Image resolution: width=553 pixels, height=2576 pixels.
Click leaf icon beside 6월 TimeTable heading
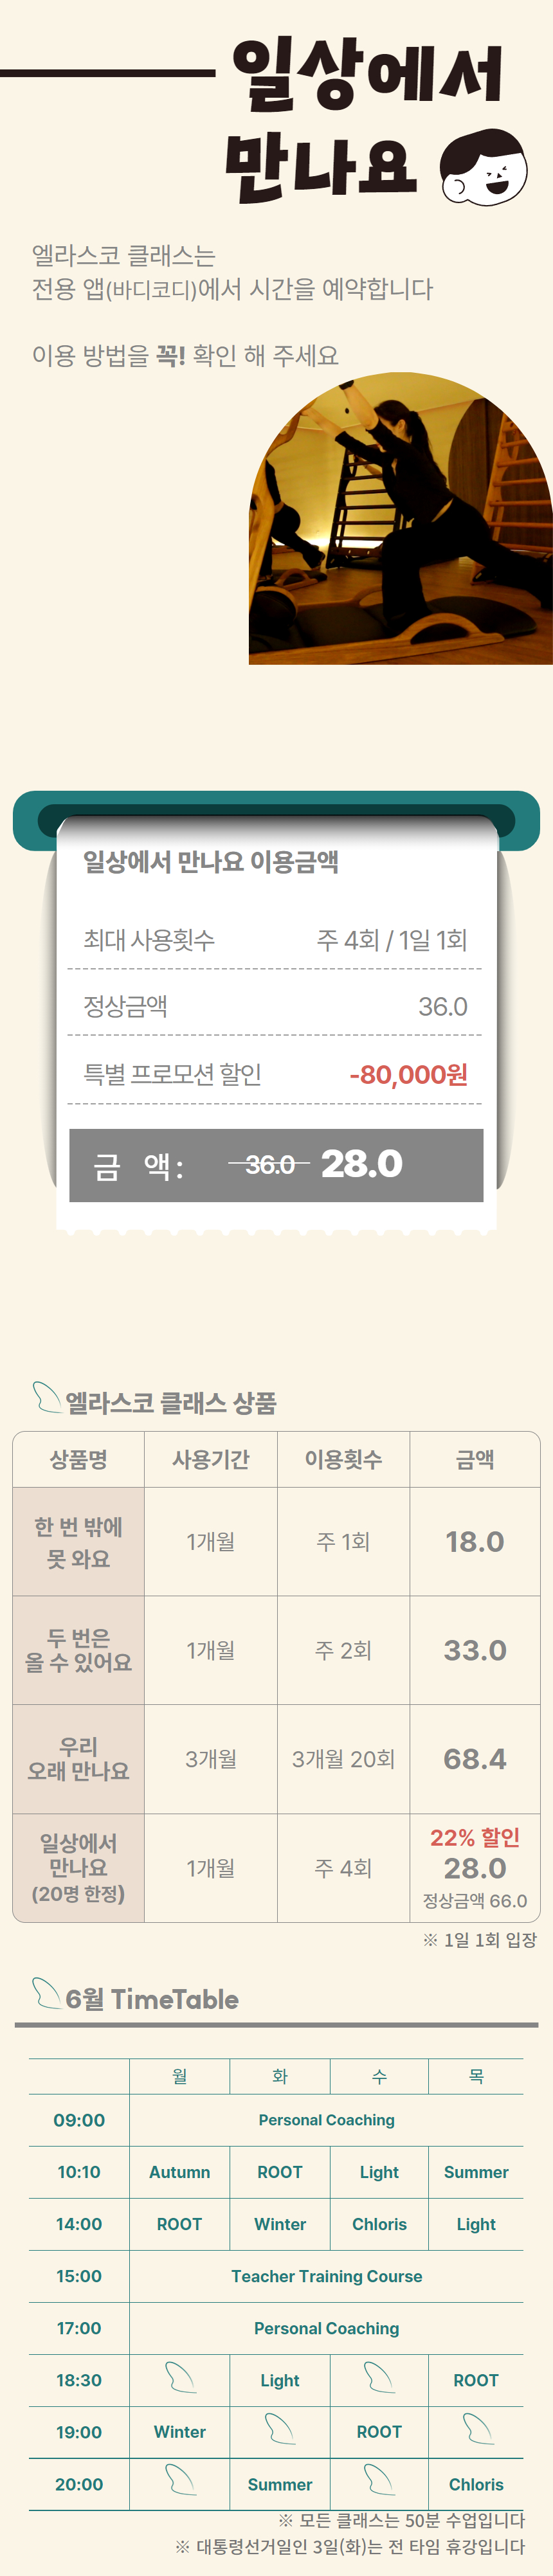pyautogui.click(x=46, y=1993)
